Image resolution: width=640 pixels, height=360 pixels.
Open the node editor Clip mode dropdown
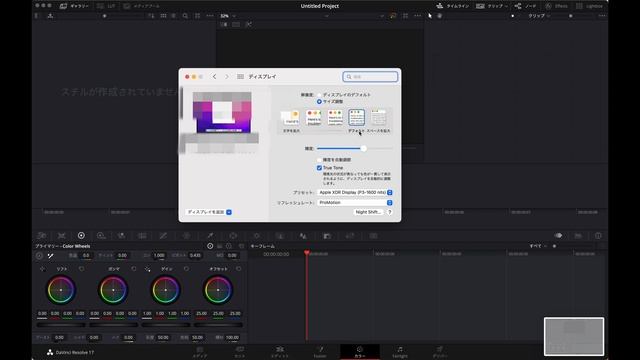click(x=539, y=16)
